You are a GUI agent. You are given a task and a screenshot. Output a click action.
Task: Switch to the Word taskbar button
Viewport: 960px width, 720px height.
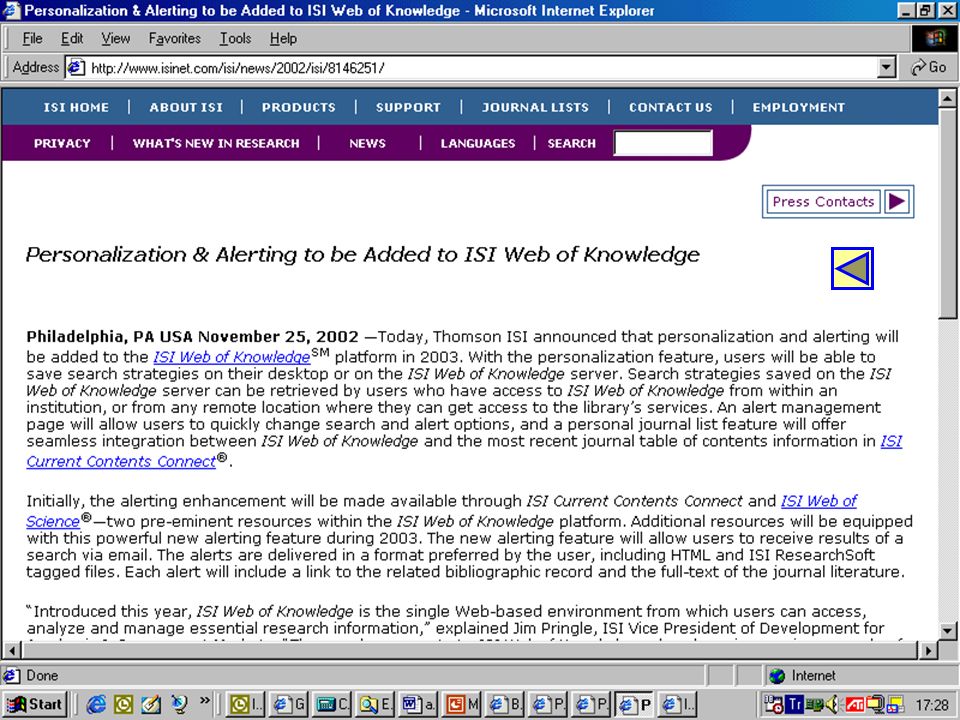[x=419, y=705]
